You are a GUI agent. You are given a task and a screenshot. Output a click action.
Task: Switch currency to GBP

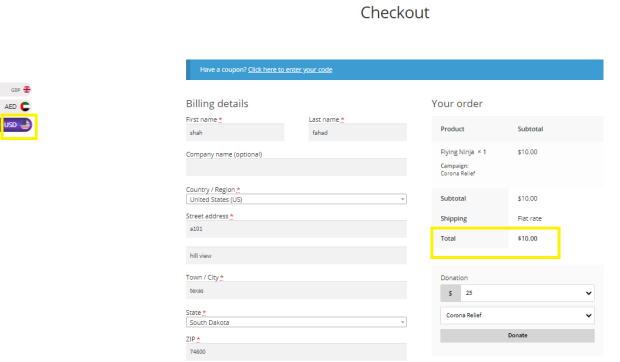point(16,90)
